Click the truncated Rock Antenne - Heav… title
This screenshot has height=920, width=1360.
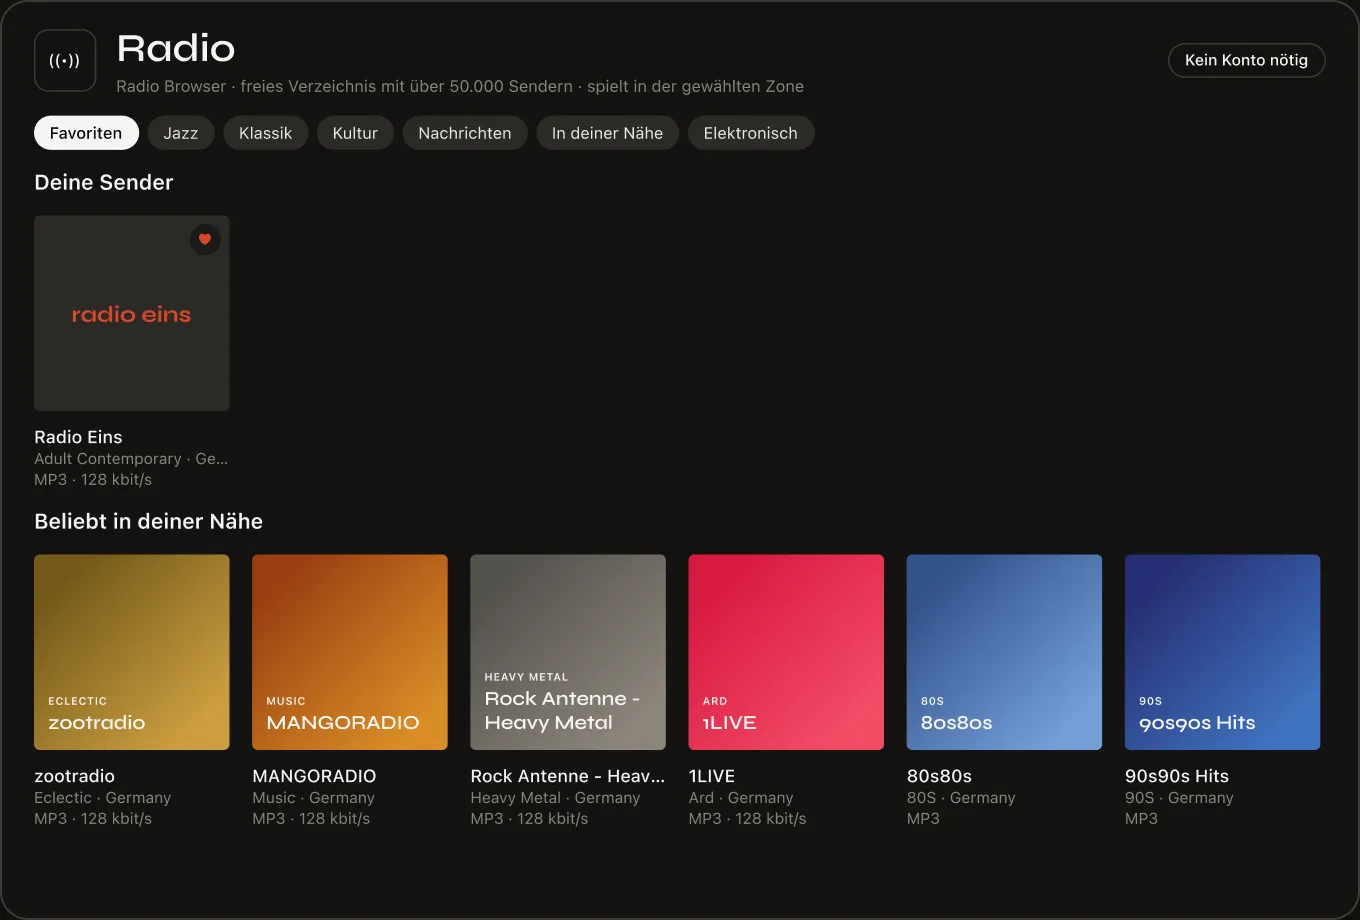[567, 776]
